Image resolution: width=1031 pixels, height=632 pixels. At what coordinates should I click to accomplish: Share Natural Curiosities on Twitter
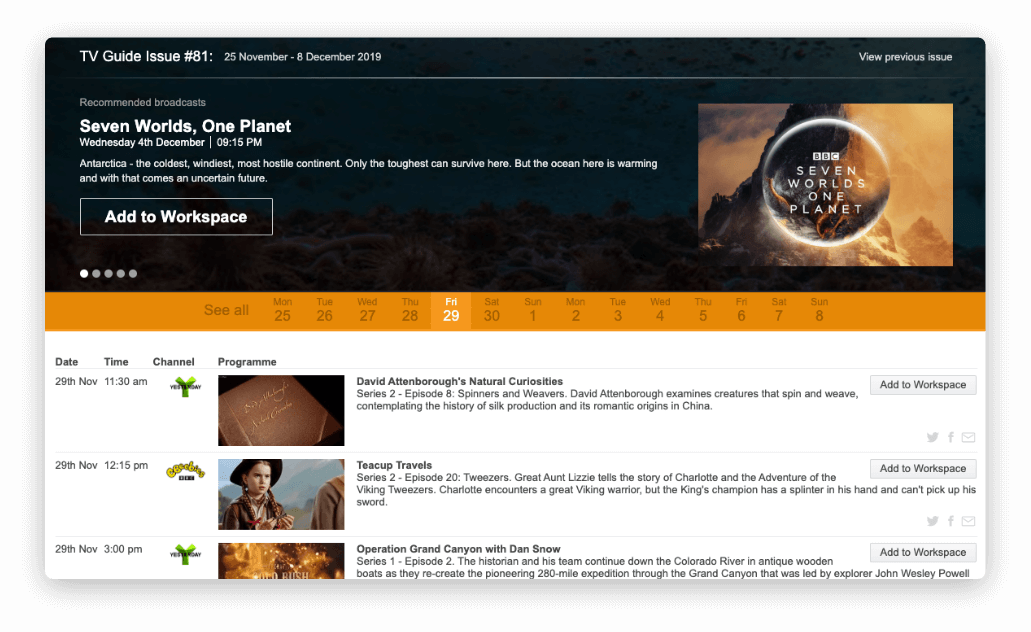coord(932,437)
